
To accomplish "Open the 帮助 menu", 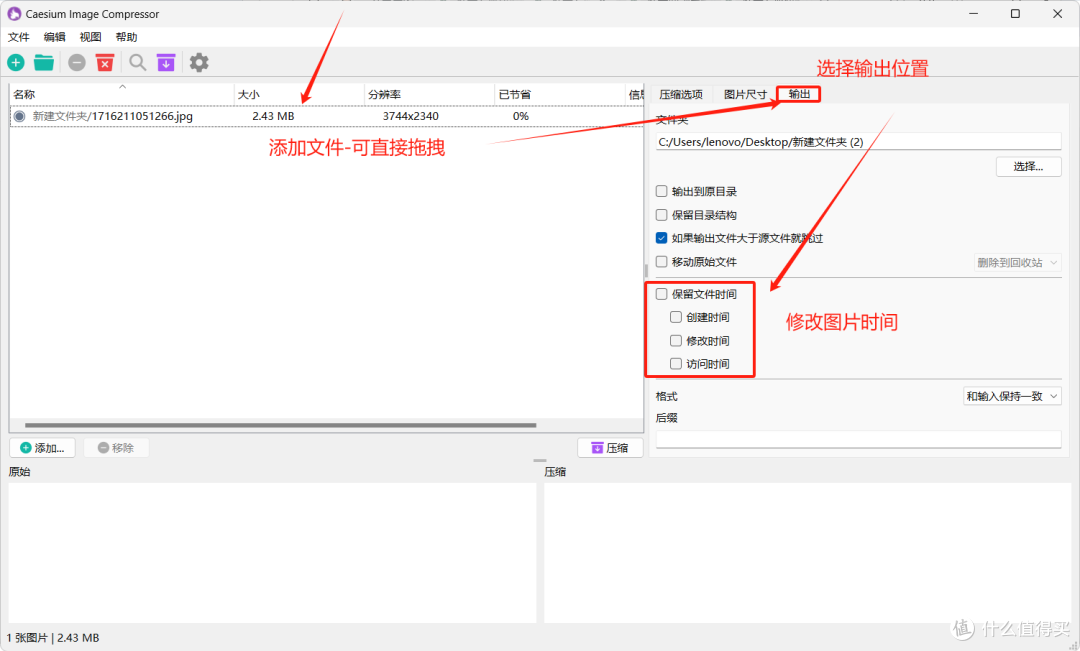I will [x=126, y=37].
